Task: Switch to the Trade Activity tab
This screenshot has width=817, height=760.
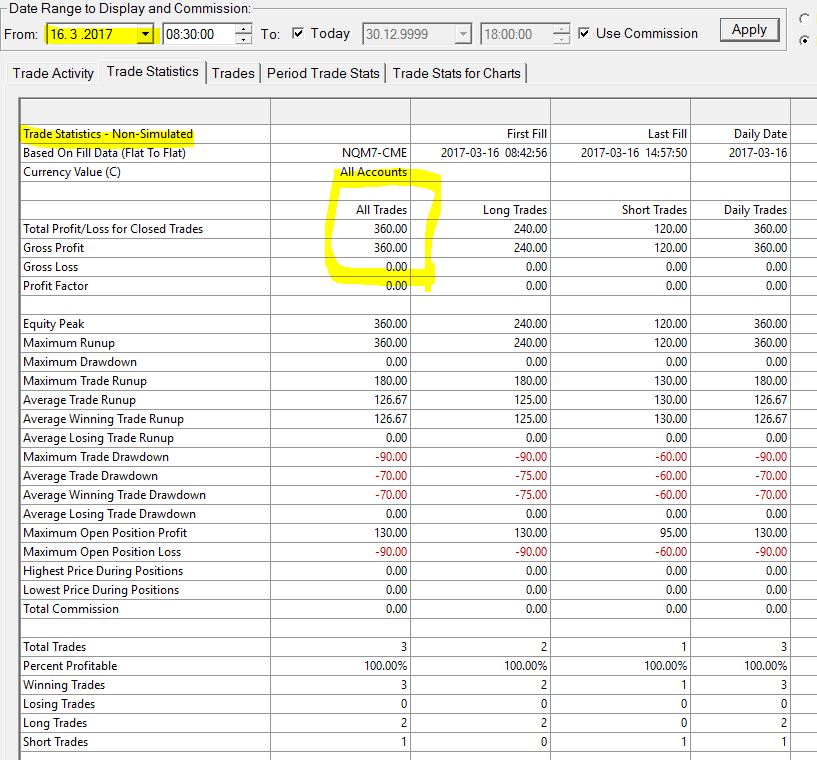Action: (53, 73)
